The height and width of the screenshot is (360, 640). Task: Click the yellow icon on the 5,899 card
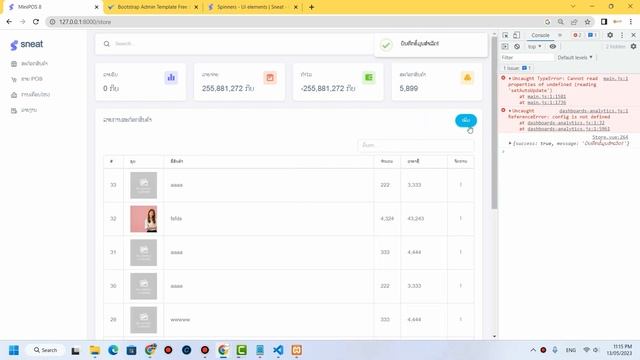467,77
